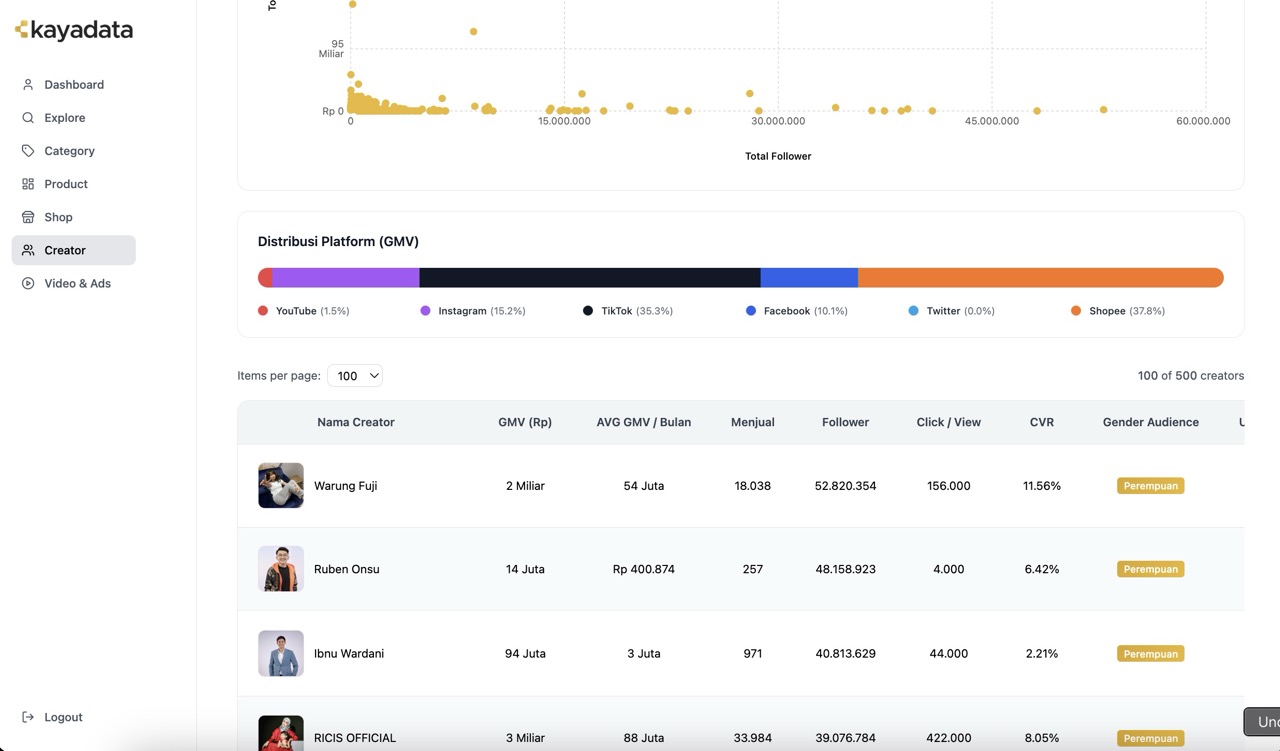Toggle the Shopee legend entry
The height and width of the screenshot is (751, 1280).
[1117, 311]
